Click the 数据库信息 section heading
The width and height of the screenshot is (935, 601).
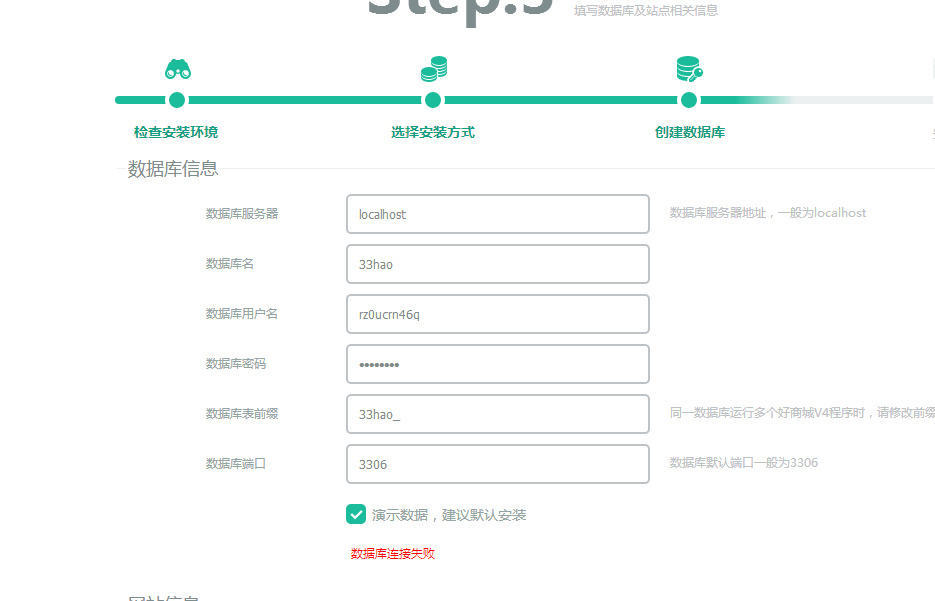(173, 169)
